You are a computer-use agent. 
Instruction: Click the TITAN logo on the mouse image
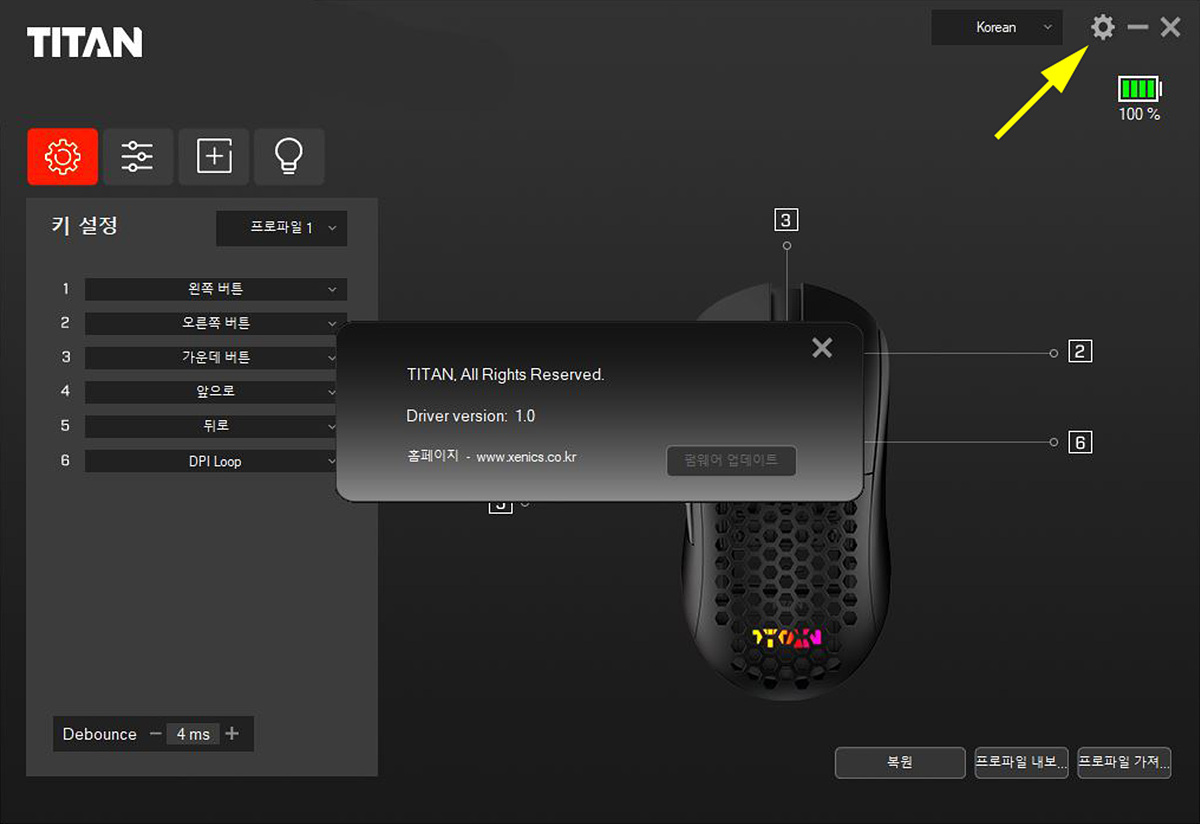click(x=786, y=637)
